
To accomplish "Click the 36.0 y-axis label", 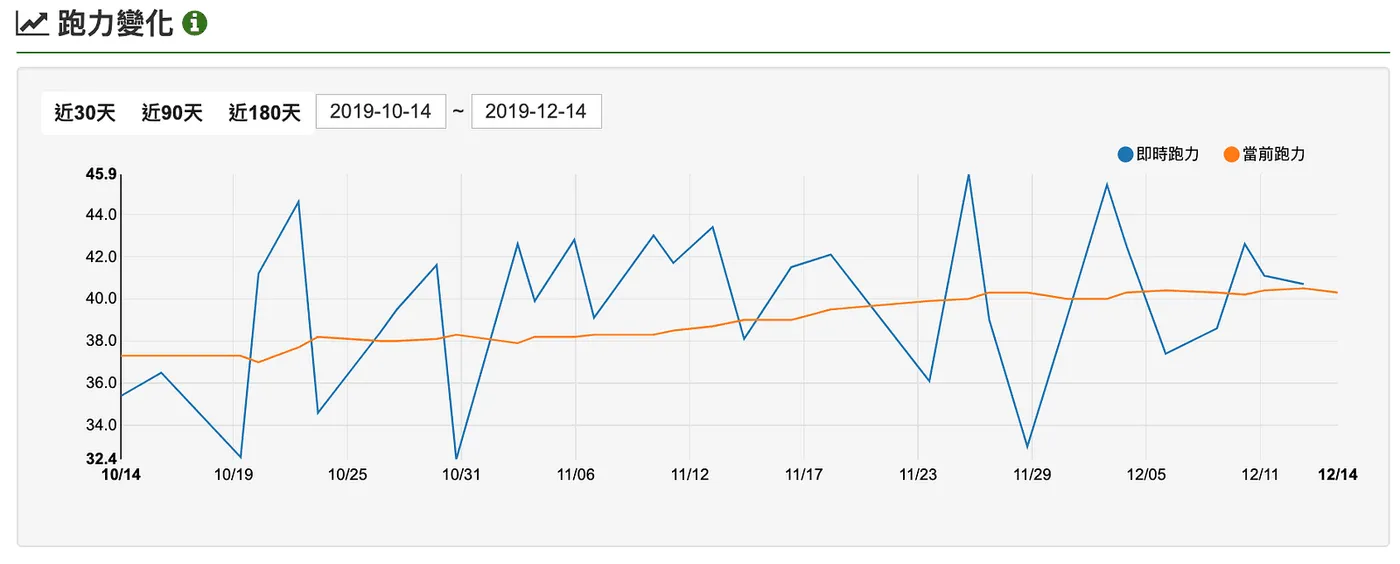I will coord(102,383).
